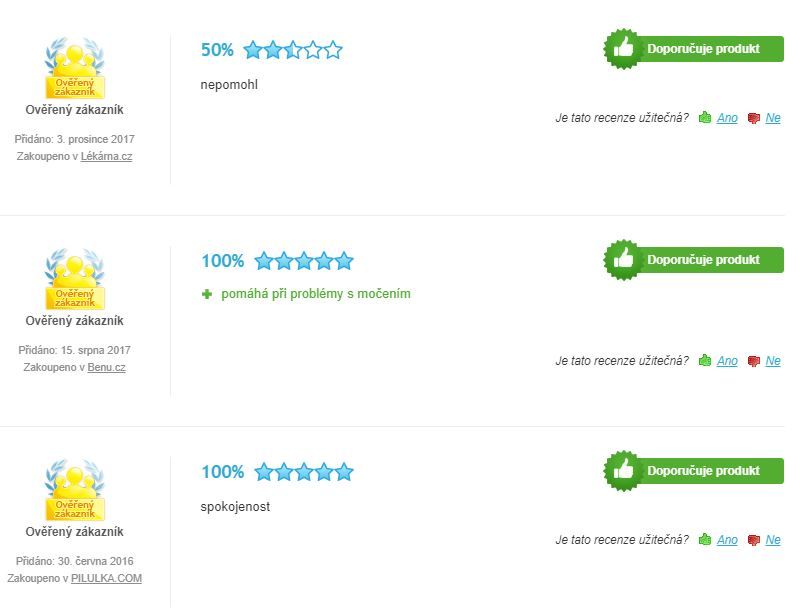This screenshot has width=806, height=616.
Task: Click the green thumbs-up icon on the 'spokojenost' review
Action: 705,539
